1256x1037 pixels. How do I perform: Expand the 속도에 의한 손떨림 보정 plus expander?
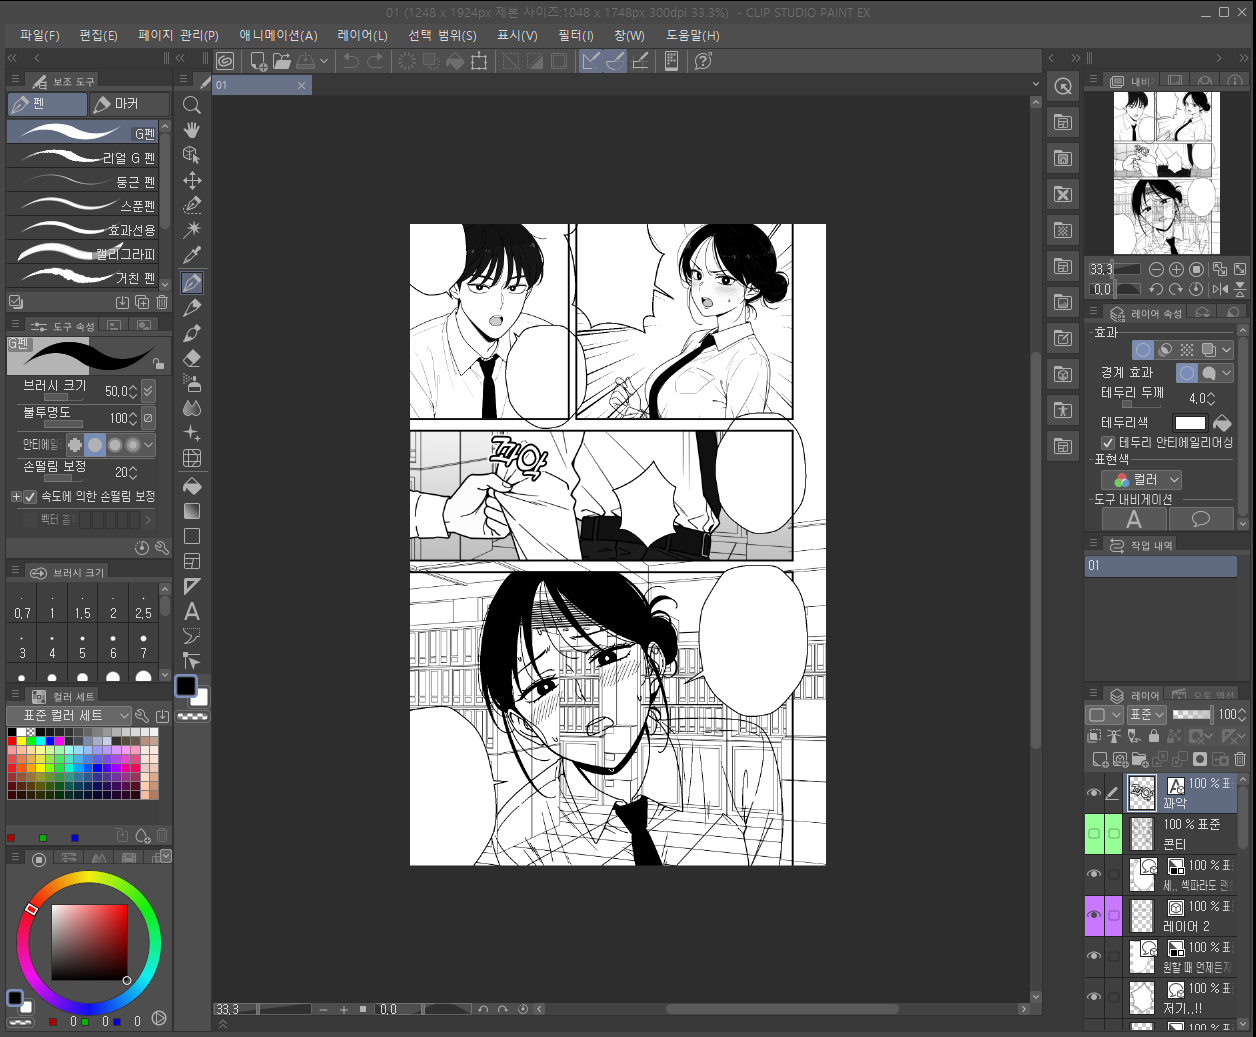(16, 496)
